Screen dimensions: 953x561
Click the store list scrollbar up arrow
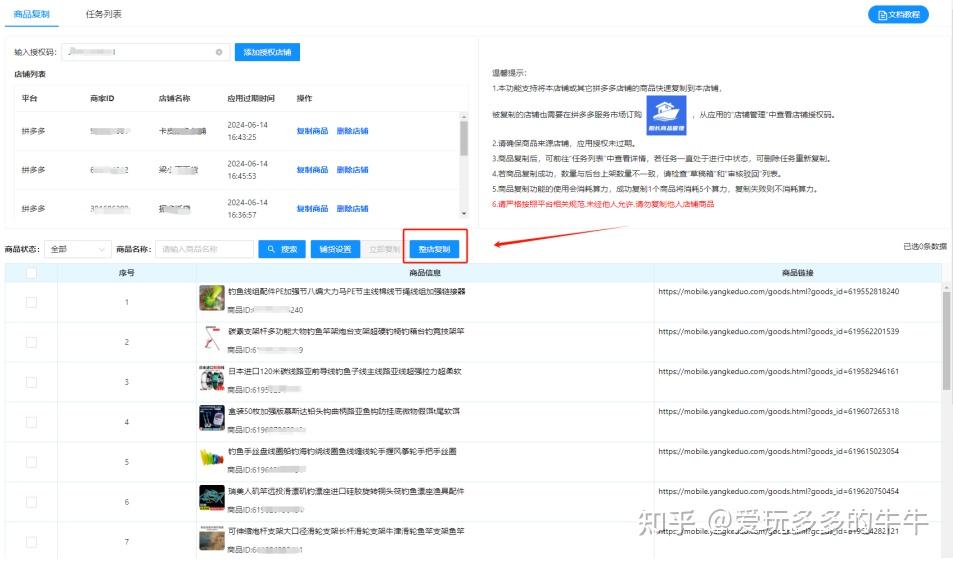462,118
